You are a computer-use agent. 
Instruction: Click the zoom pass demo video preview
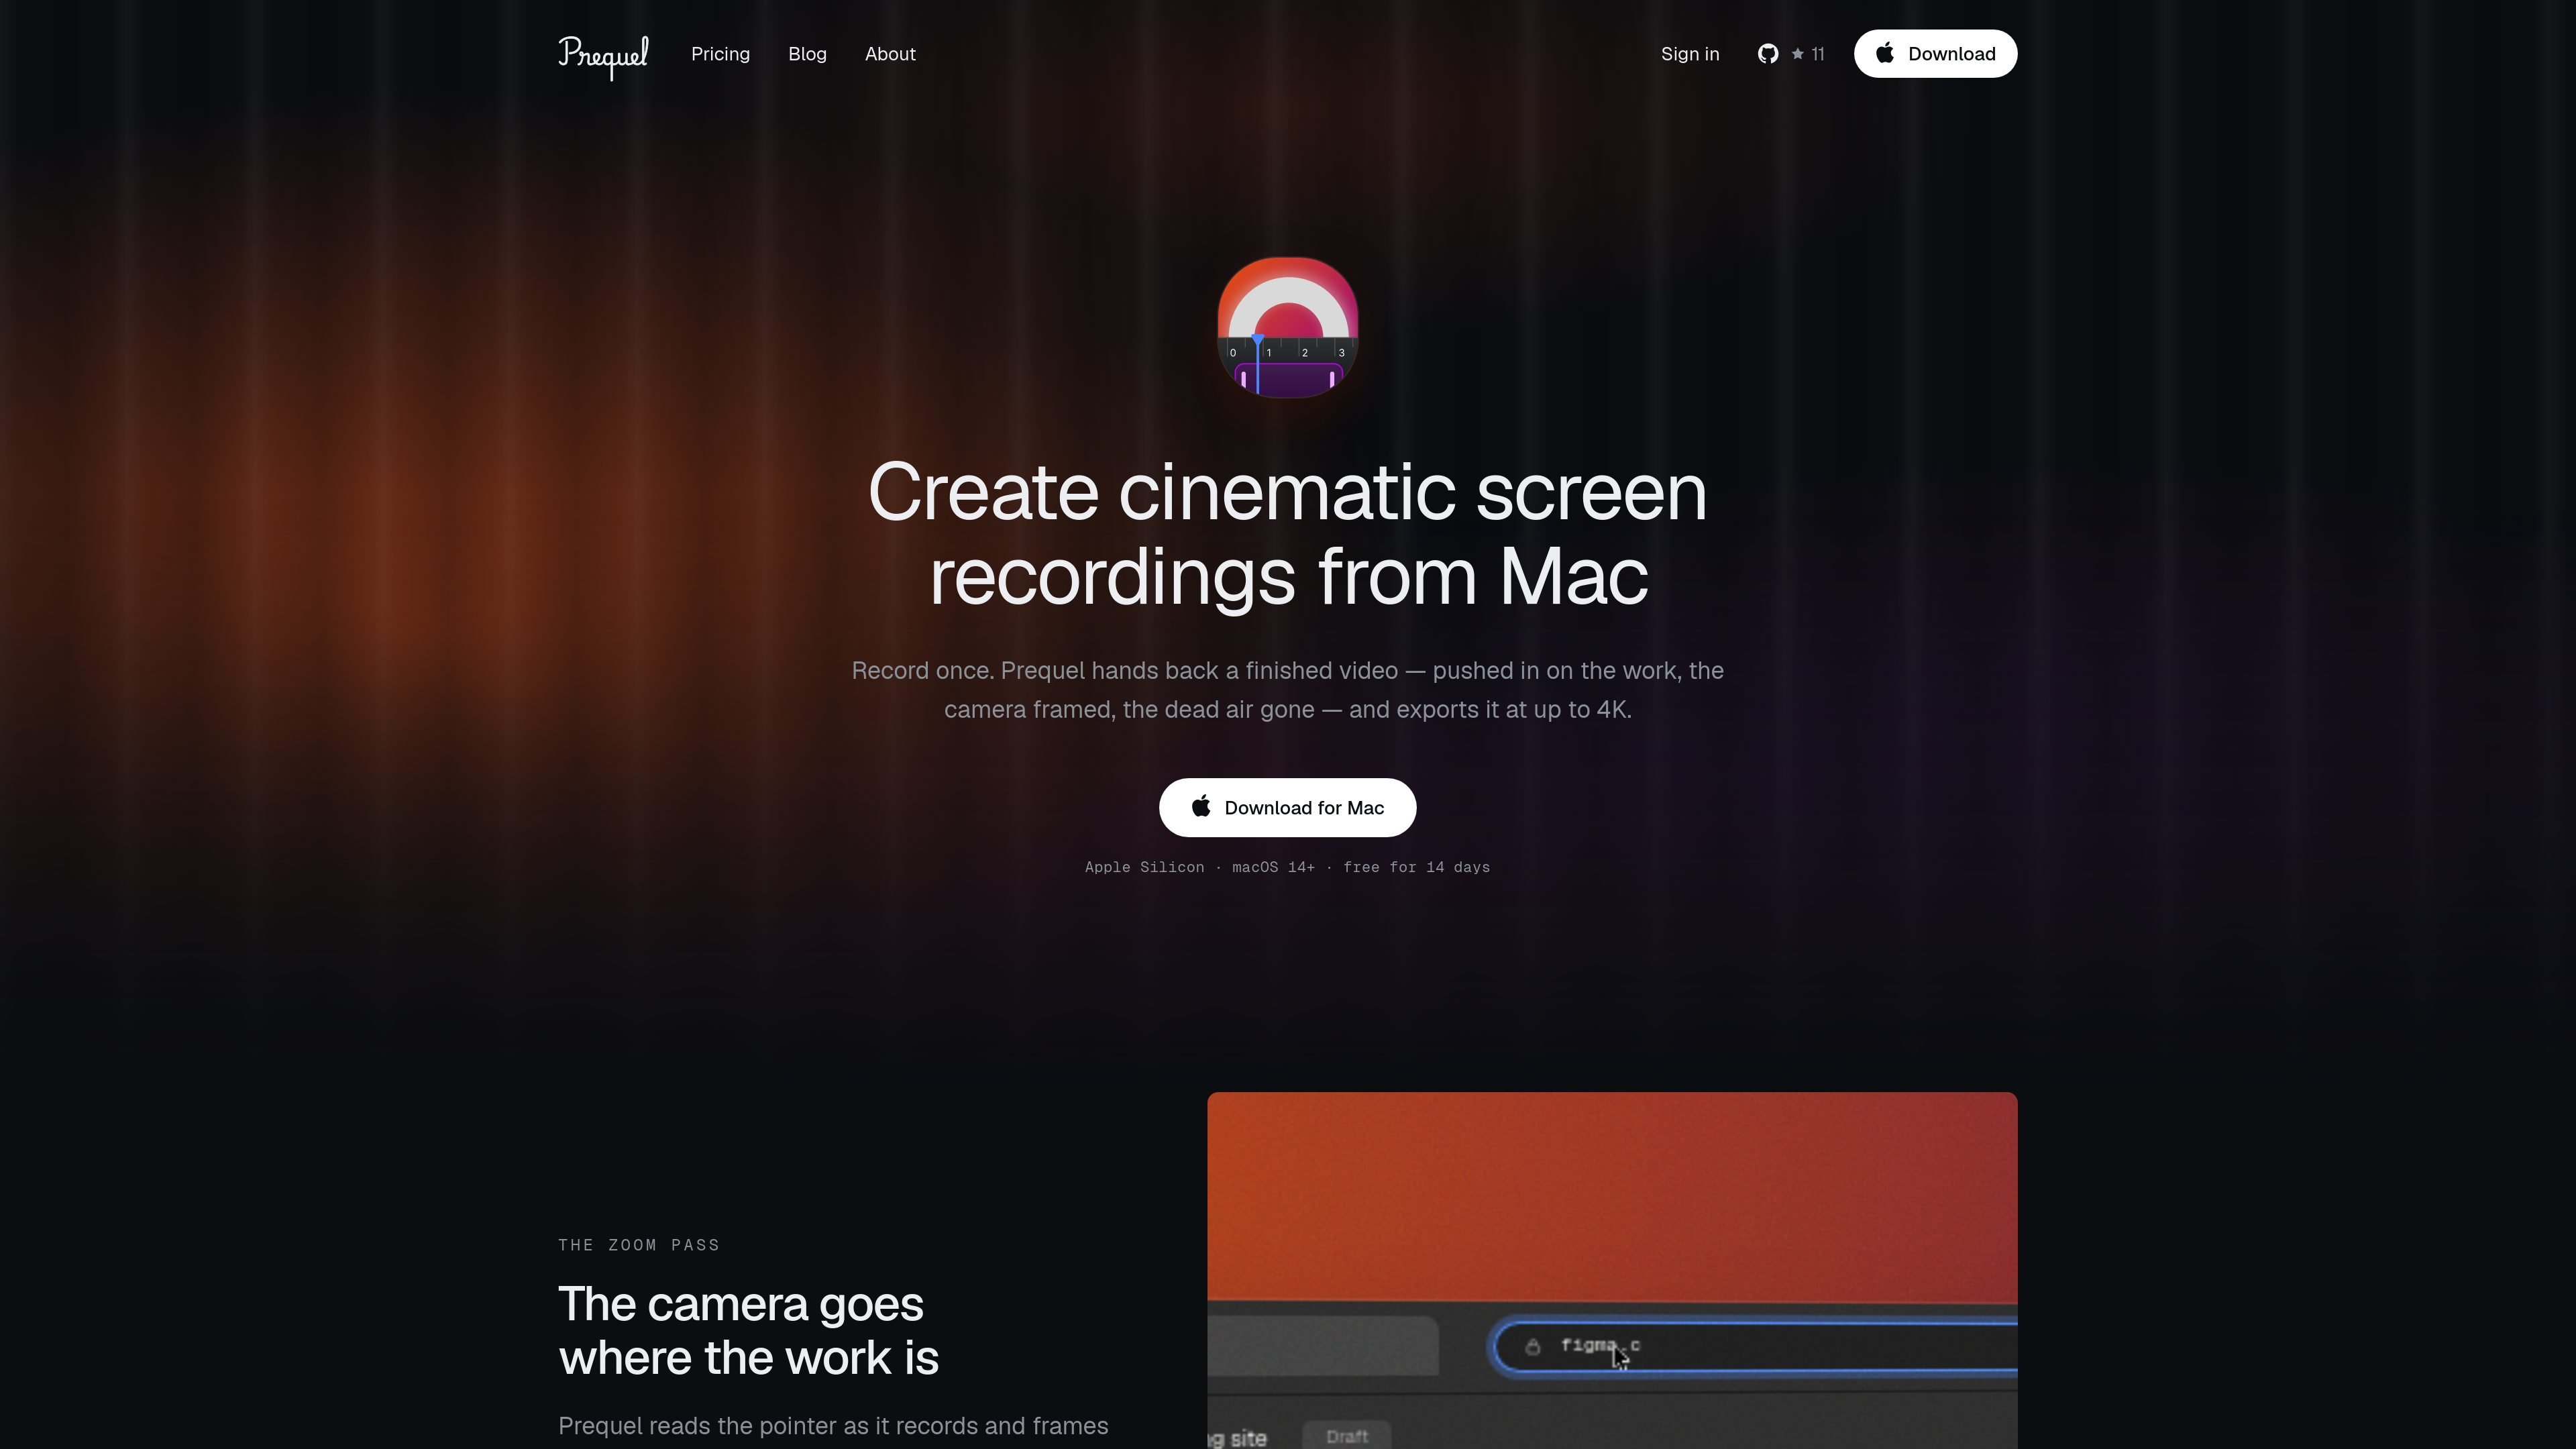click(1612, 1270)
